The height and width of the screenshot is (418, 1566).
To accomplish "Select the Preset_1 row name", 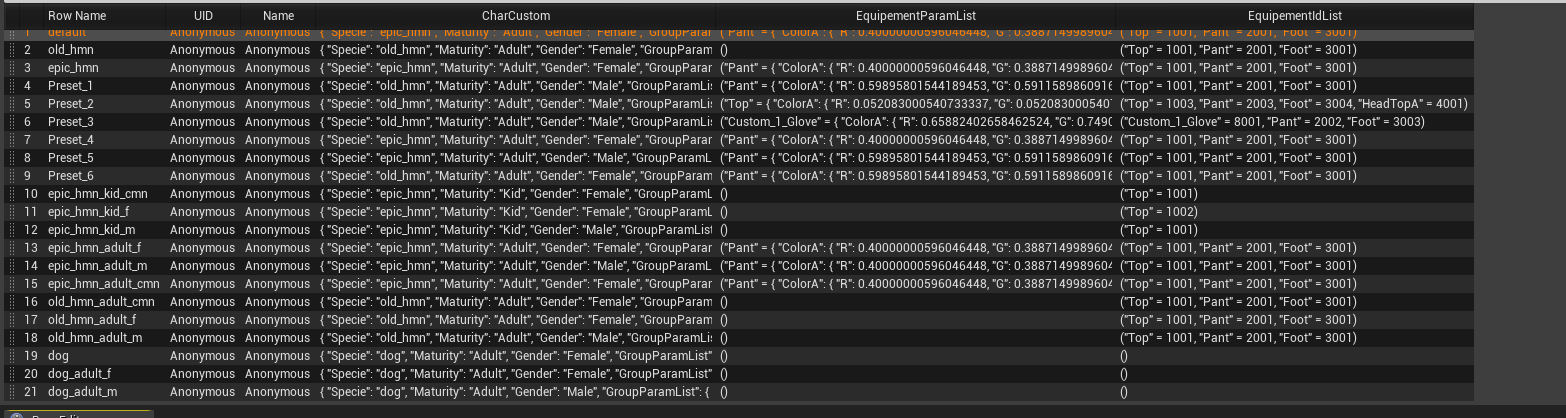I will (x=70, y=86).
